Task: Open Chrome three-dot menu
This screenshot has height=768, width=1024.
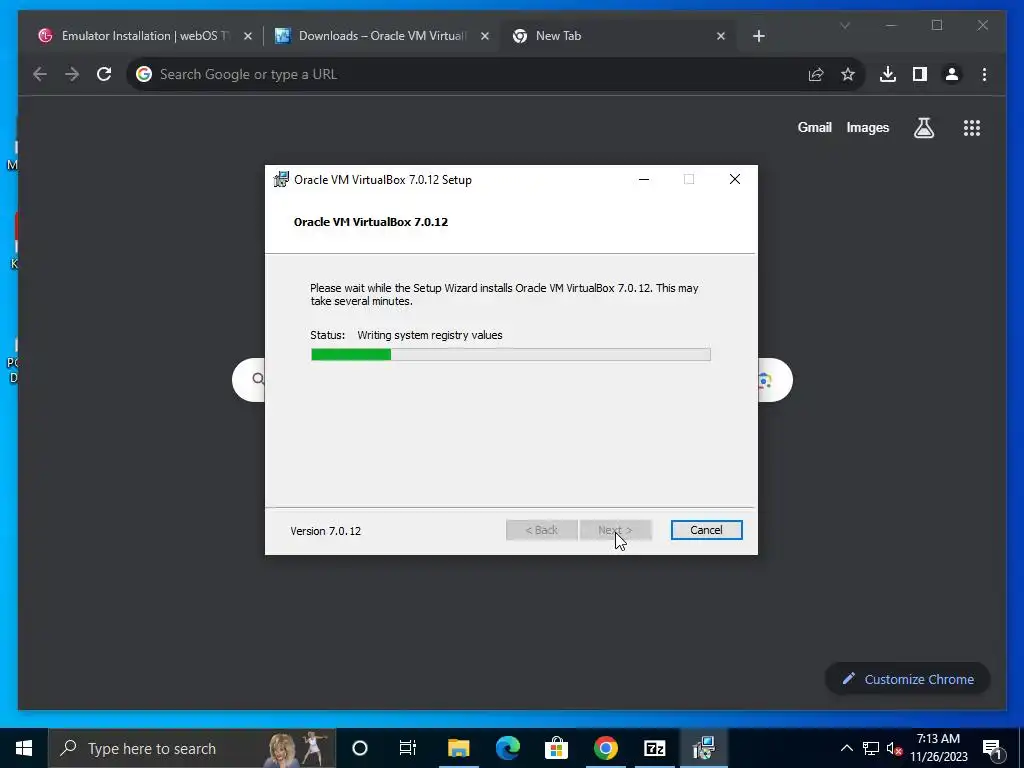Action: [x=984, y=74]
